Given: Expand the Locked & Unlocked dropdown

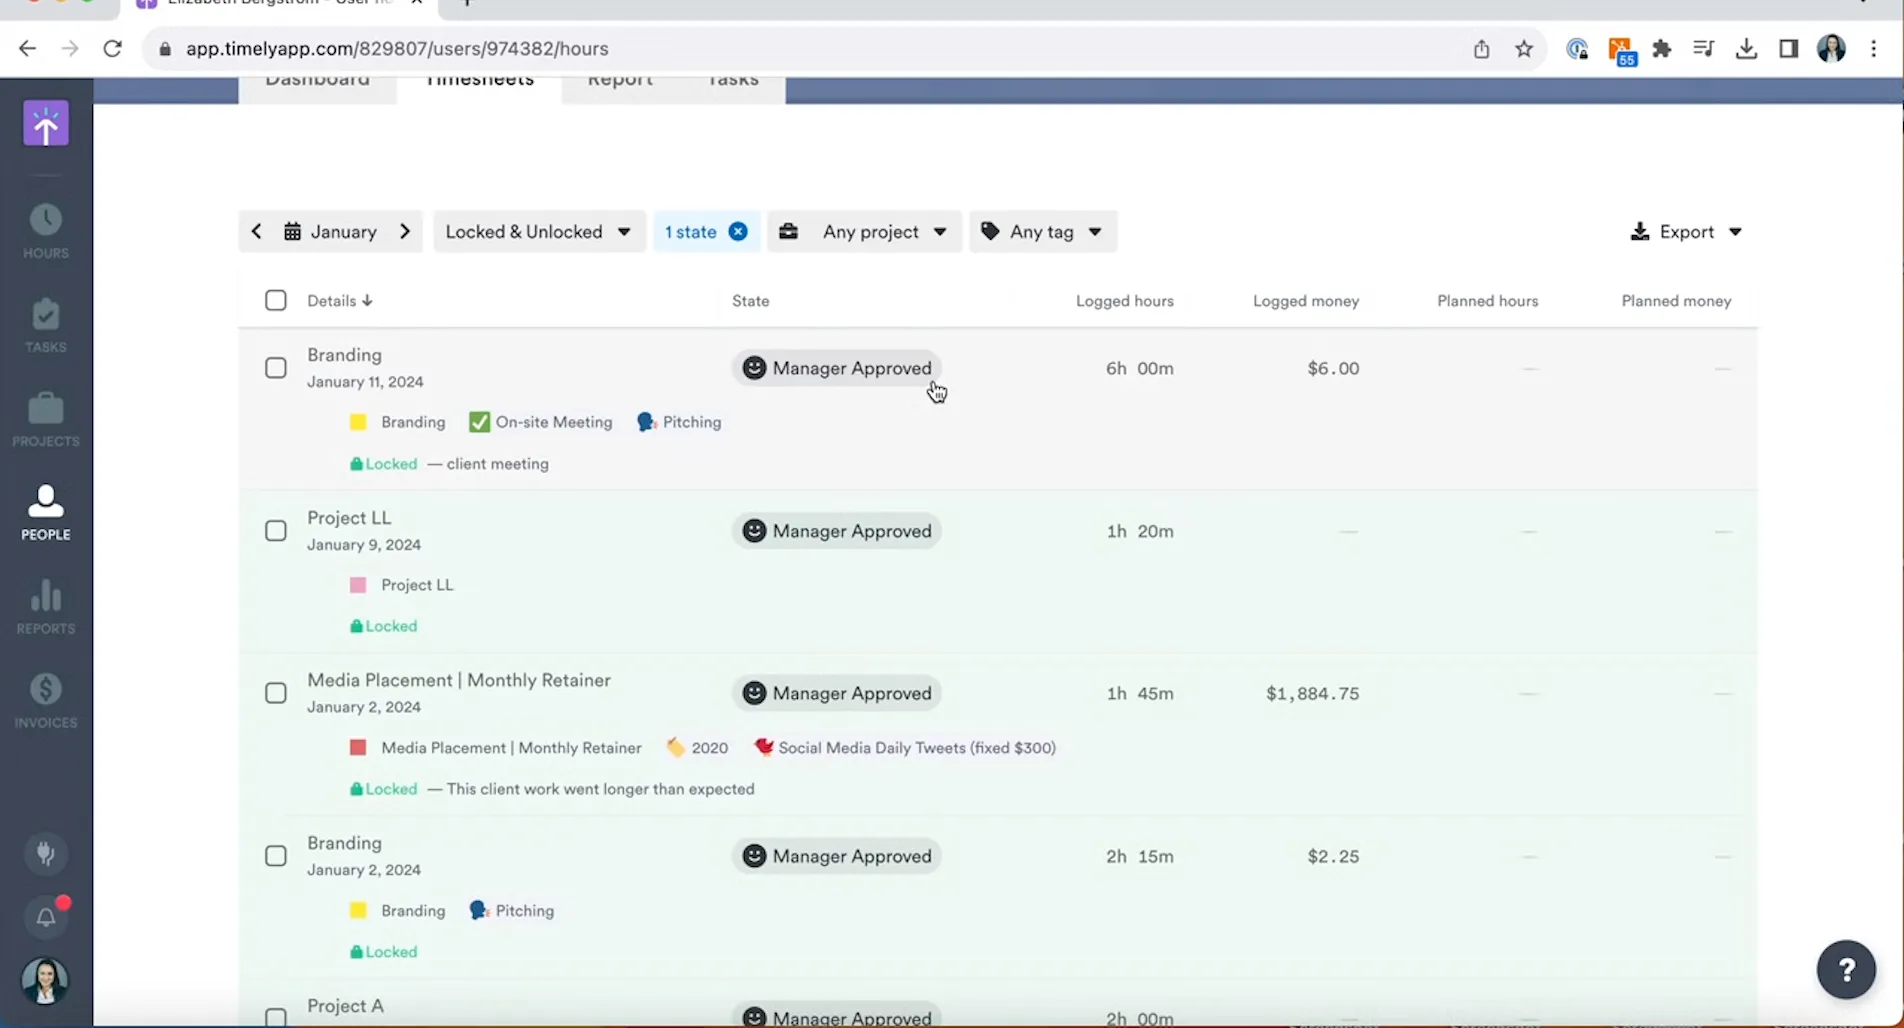Looking at the screenshot, I should (x=538, y=232).
